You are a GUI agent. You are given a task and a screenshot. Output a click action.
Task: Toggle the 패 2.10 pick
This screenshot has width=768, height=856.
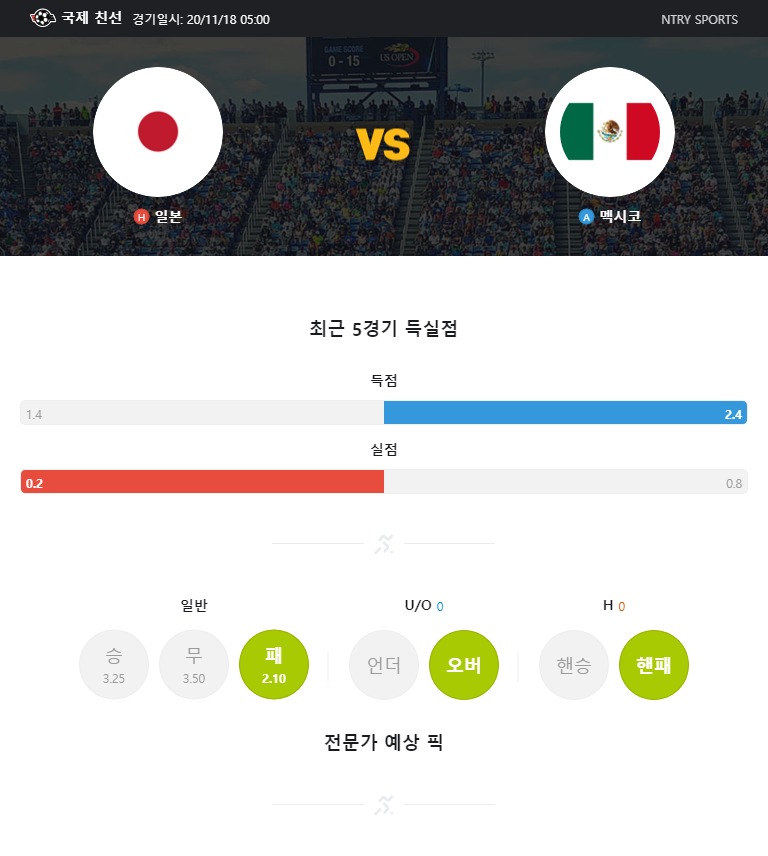[274, 665]
